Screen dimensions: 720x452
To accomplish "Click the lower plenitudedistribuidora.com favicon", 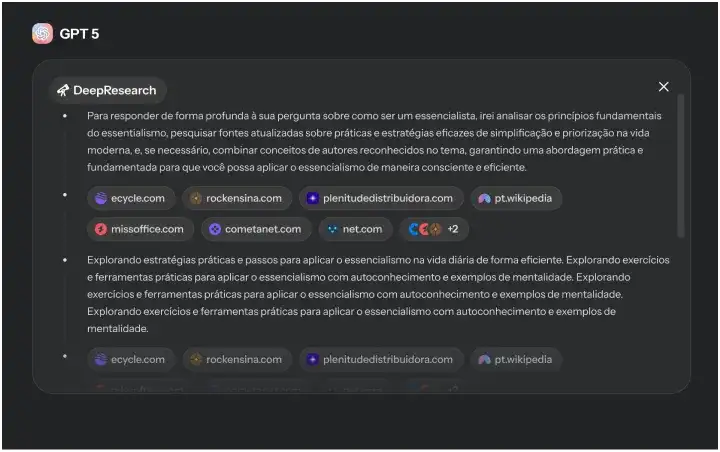I will pos(313,359).
